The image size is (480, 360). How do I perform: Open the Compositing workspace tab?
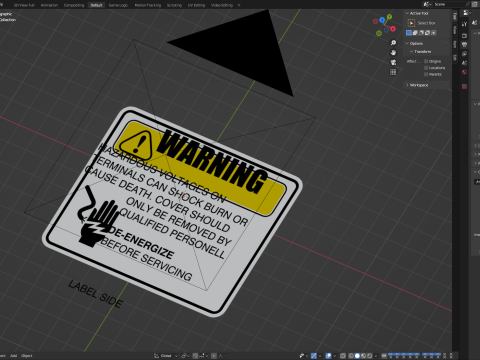(x=74, y=5)
